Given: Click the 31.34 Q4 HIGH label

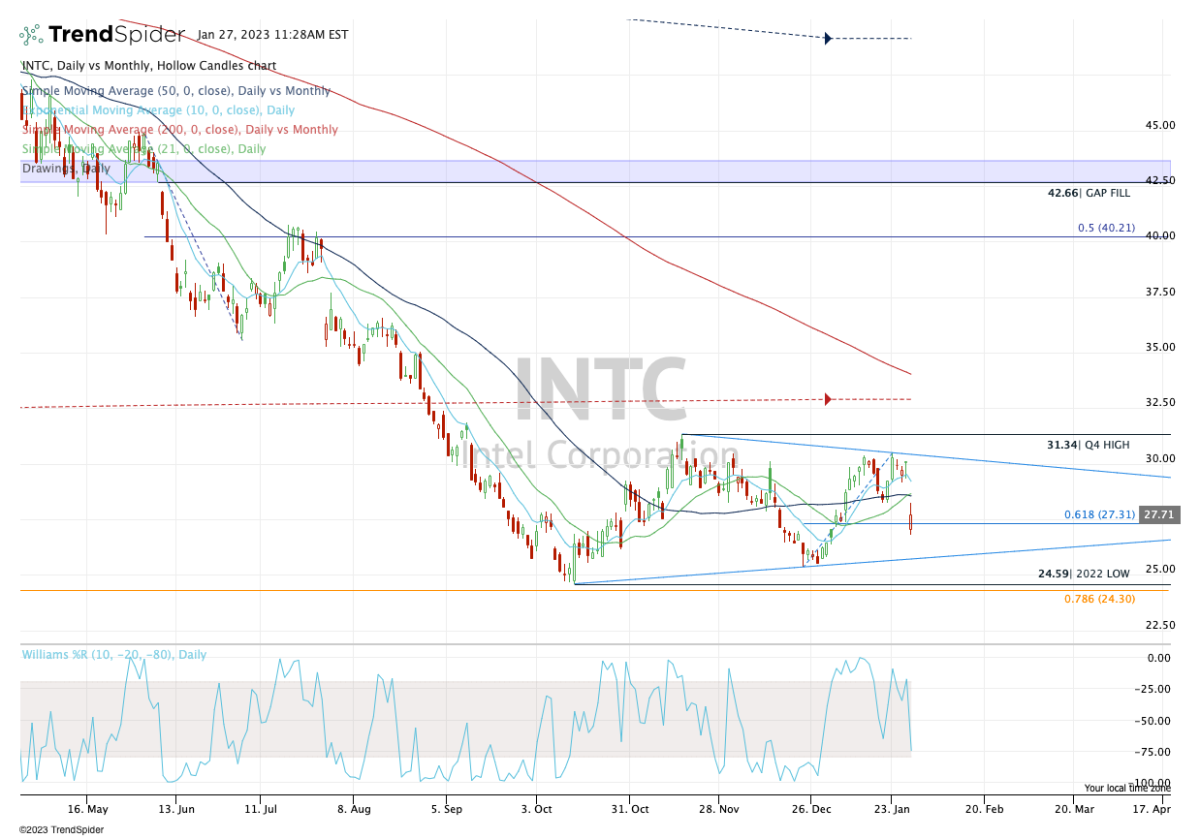Looking at the screenshot, I should tap(1088, 444).
